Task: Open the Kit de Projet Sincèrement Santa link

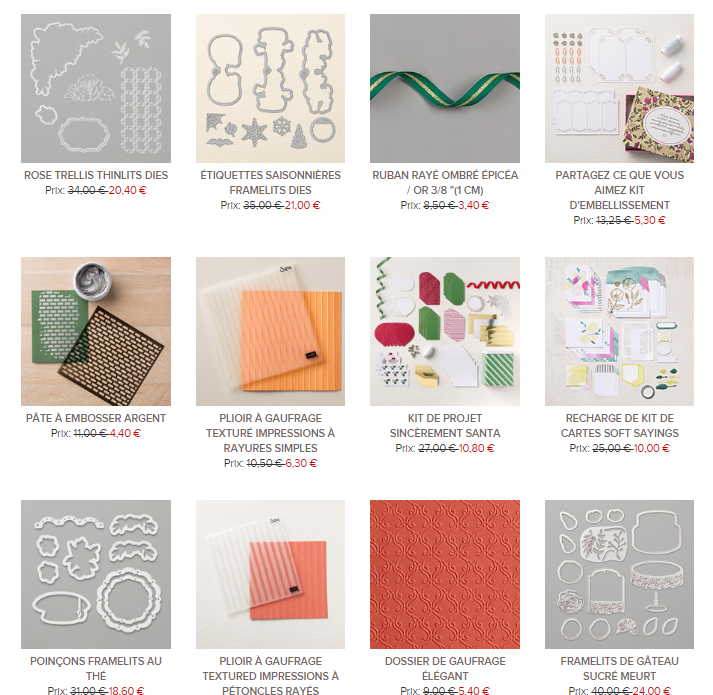Action: point(445,425)
